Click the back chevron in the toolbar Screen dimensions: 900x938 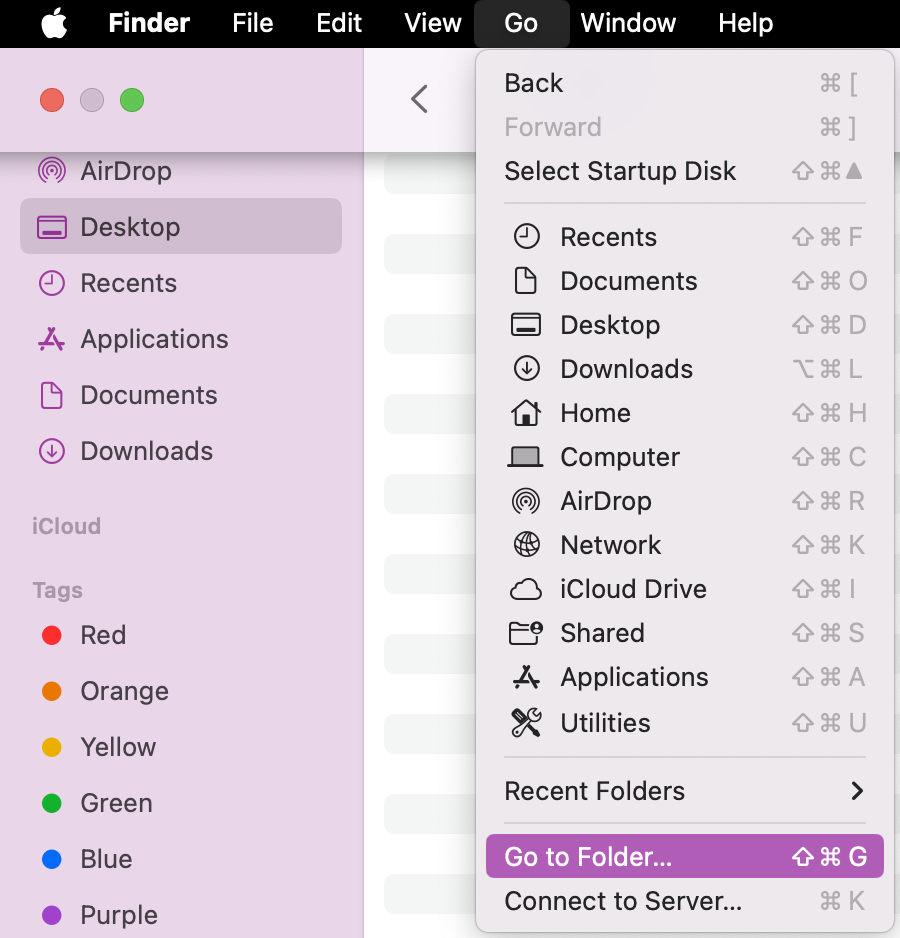(419, 100)
